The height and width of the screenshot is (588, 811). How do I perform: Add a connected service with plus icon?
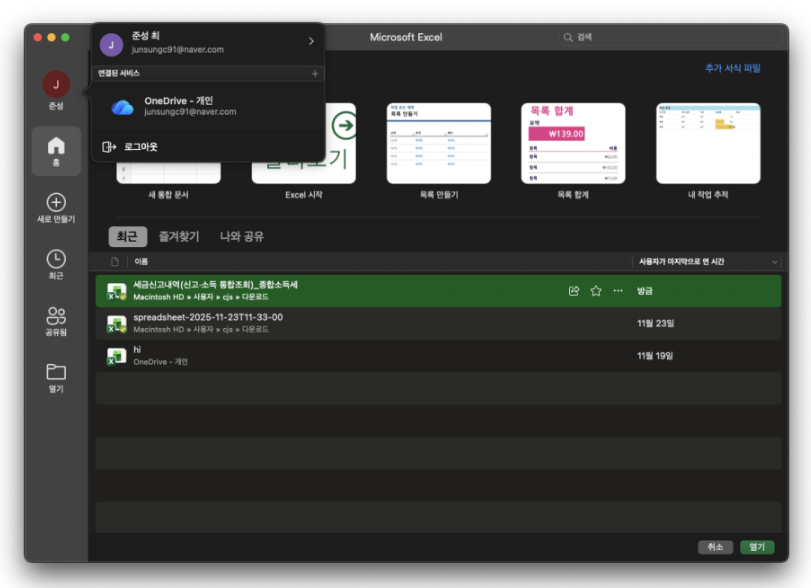pyautogui.click(x=315, y=74)
